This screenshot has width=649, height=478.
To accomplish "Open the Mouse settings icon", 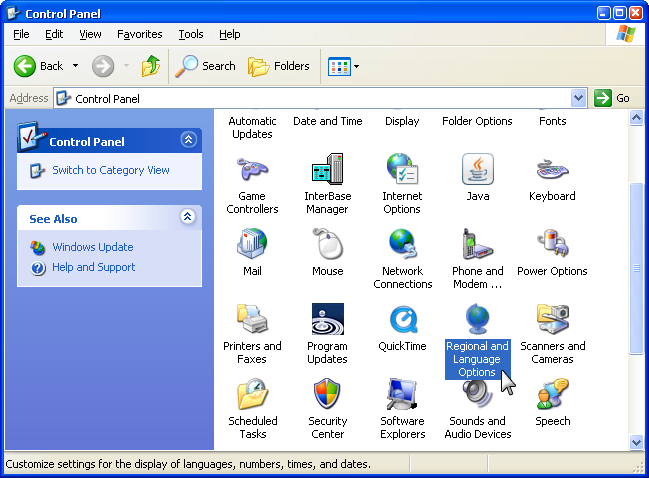I will [x=327, y=243].
